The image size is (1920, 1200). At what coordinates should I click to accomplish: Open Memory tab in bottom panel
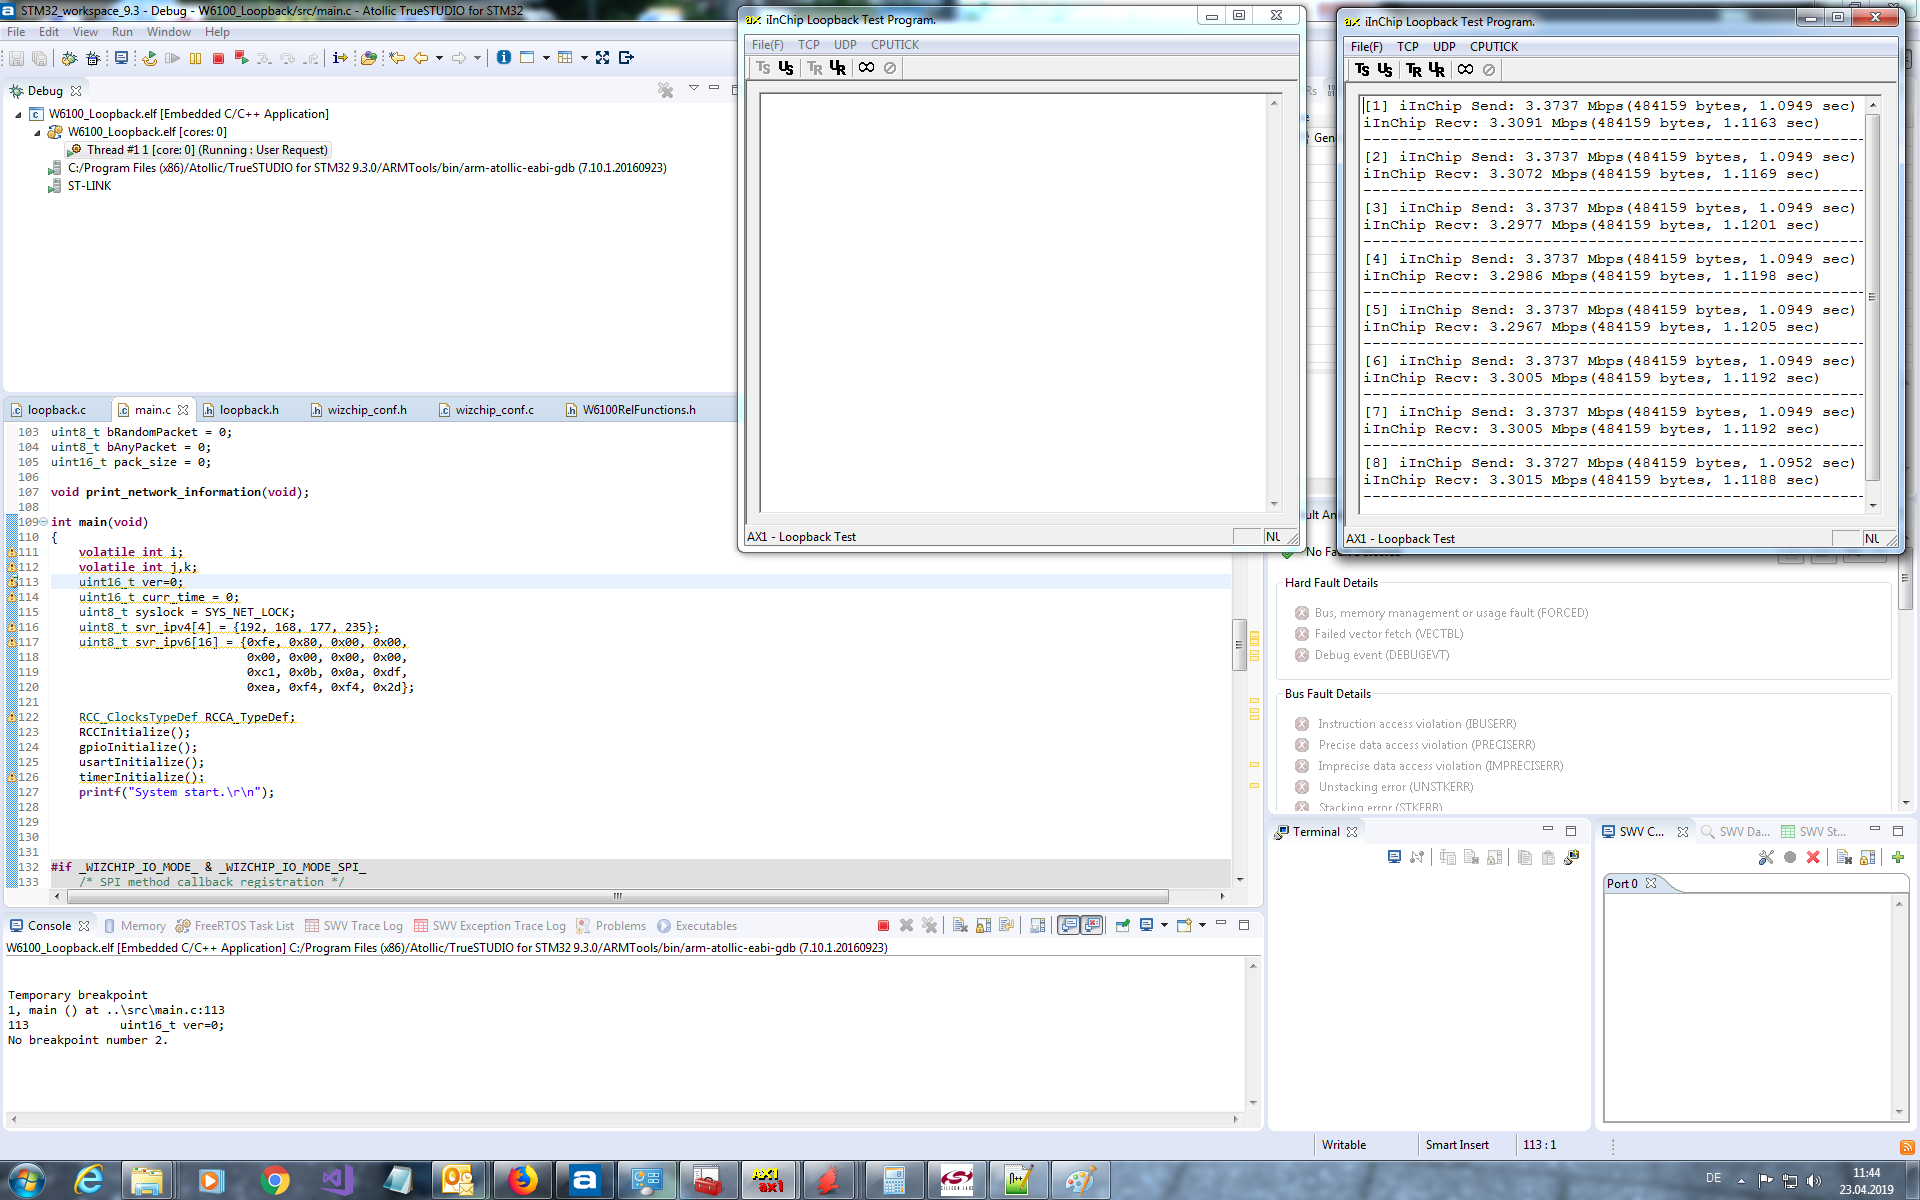click(134, 926)
